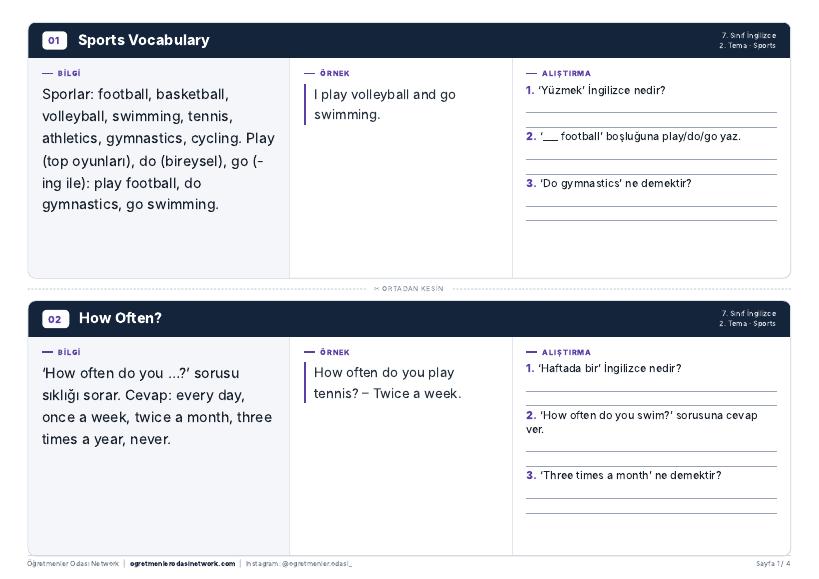Viewport: 819px width, 579px height.
Task: Click answer line under 'Do gymnastics' ne demektir?
Action: pyautogui.click(x=651, y=206)
